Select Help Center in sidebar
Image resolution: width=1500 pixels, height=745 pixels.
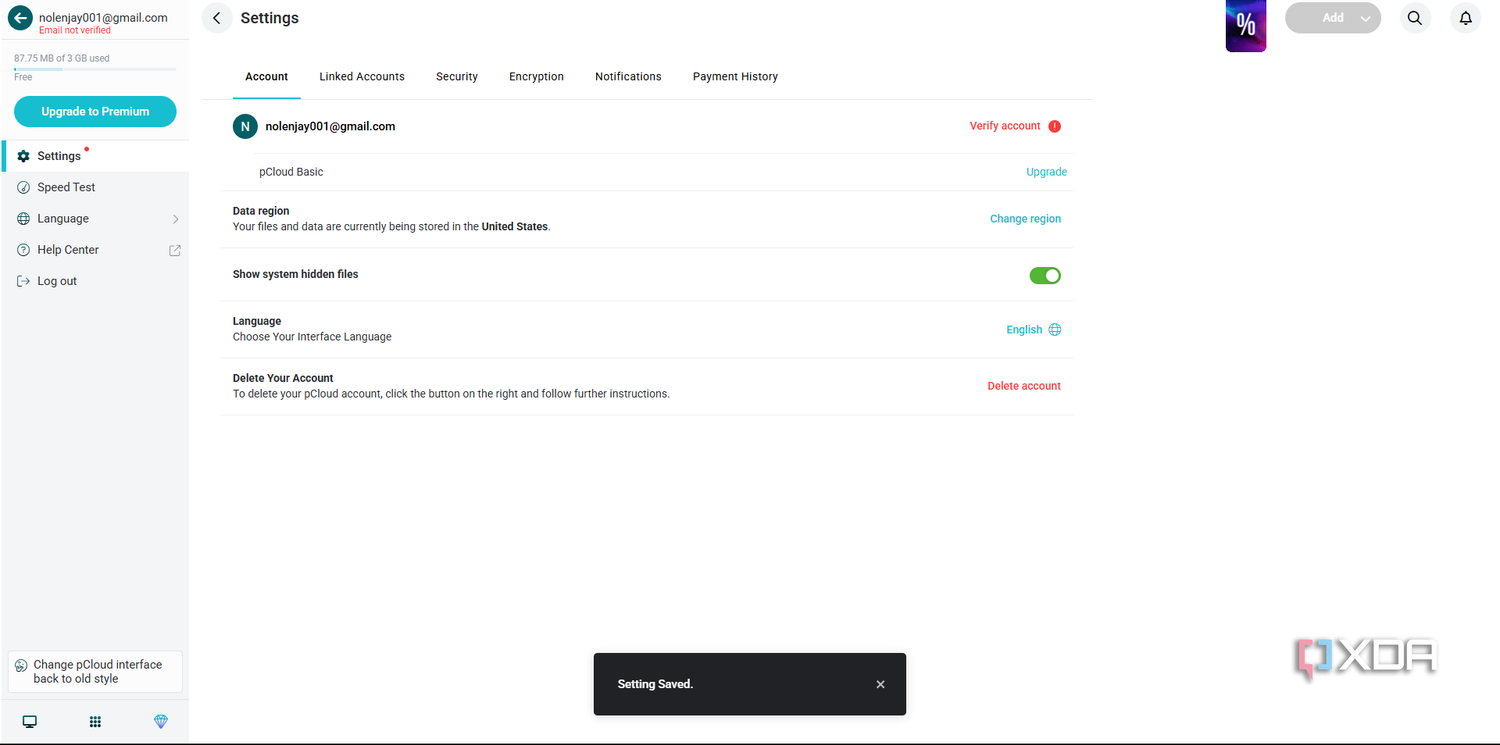95,250
